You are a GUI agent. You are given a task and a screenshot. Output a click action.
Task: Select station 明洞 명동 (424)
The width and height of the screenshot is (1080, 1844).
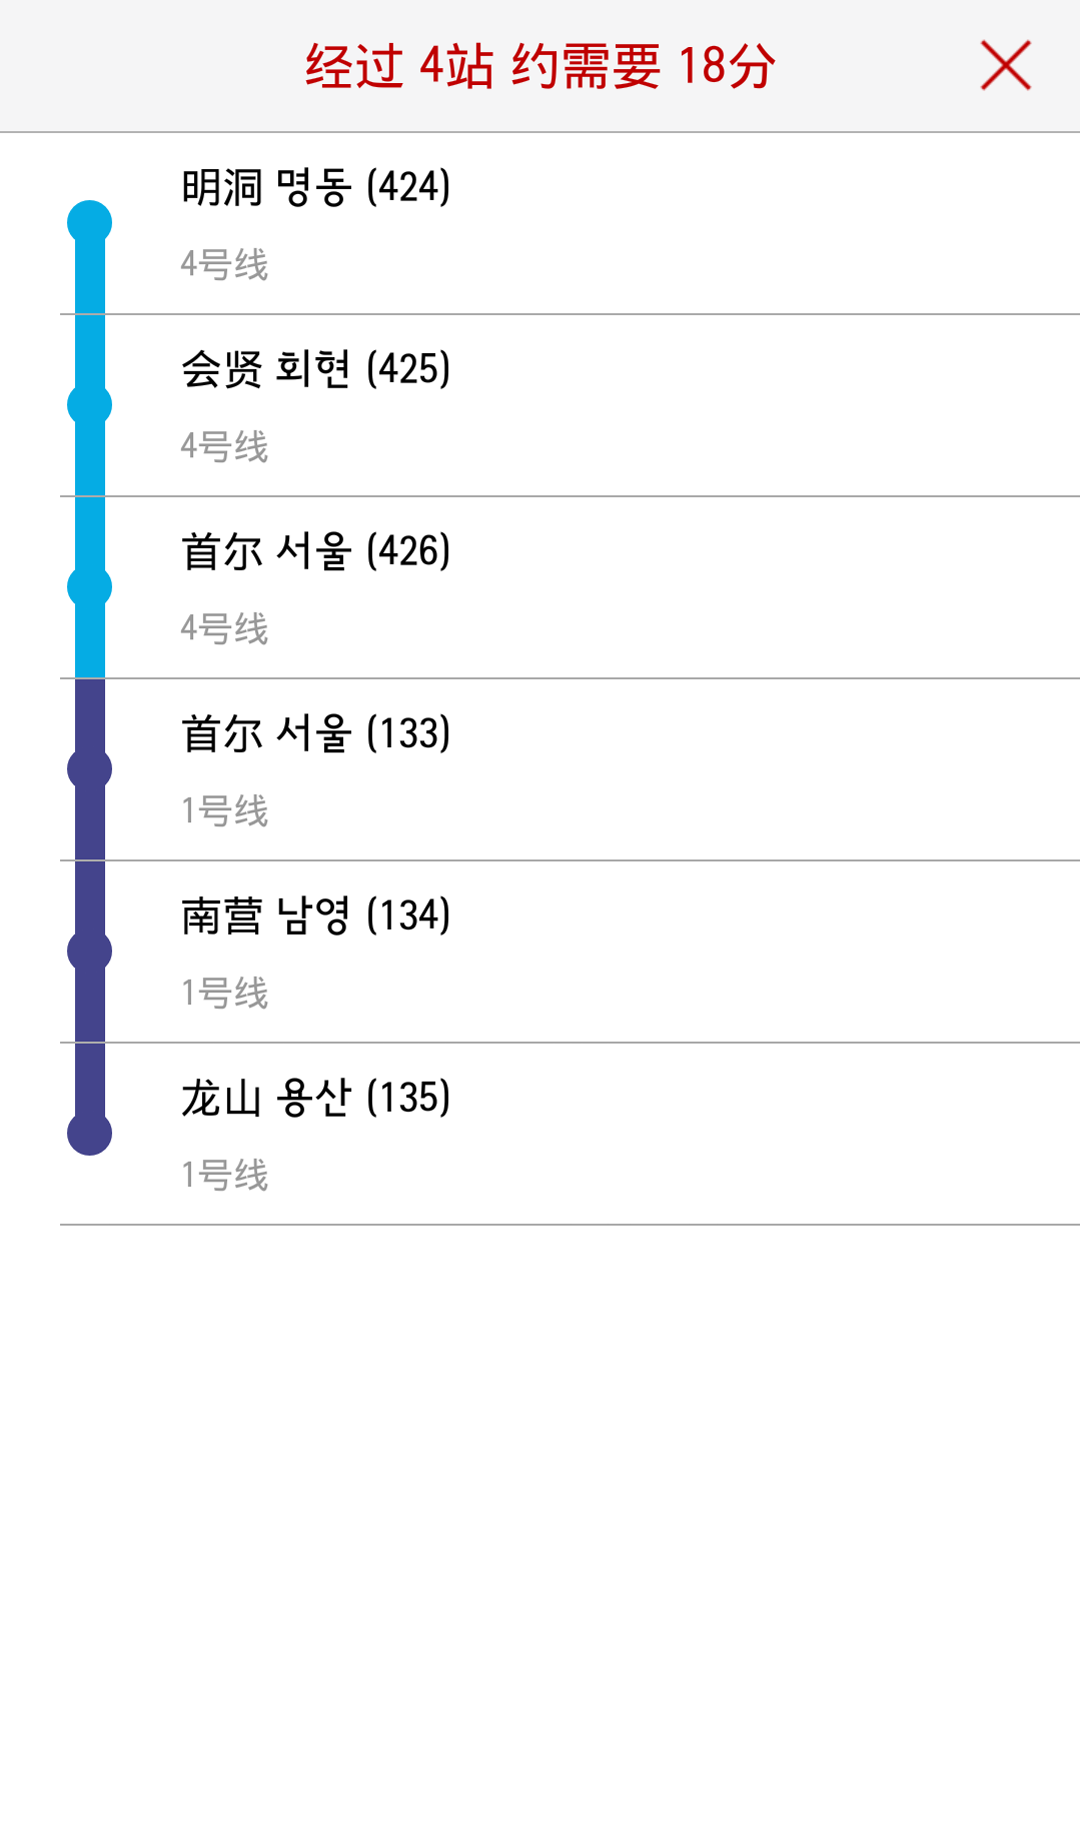coord(316,188)
